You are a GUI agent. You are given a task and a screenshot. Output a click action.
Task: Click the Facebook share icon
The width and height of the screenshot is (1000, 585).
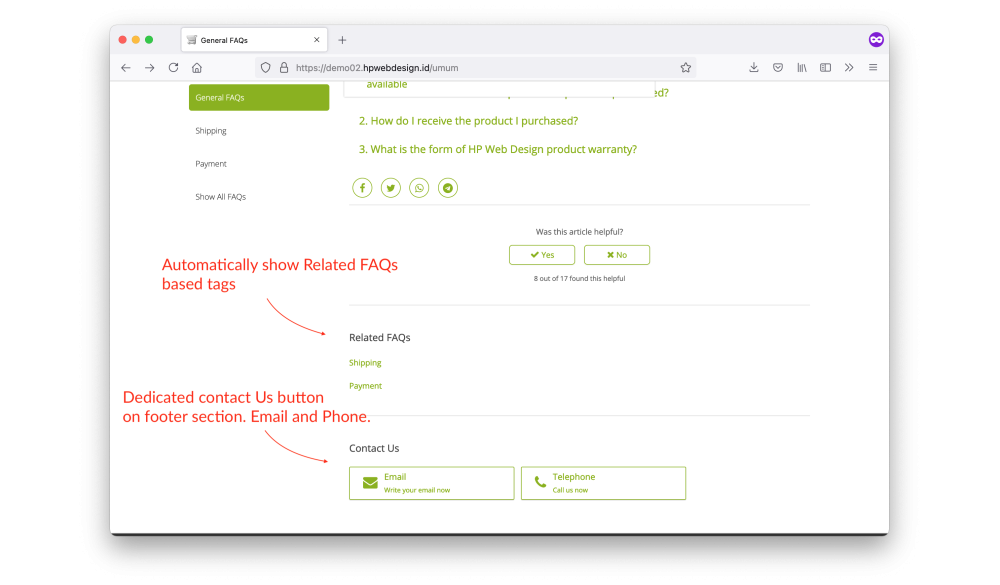(x=362, y=188)
